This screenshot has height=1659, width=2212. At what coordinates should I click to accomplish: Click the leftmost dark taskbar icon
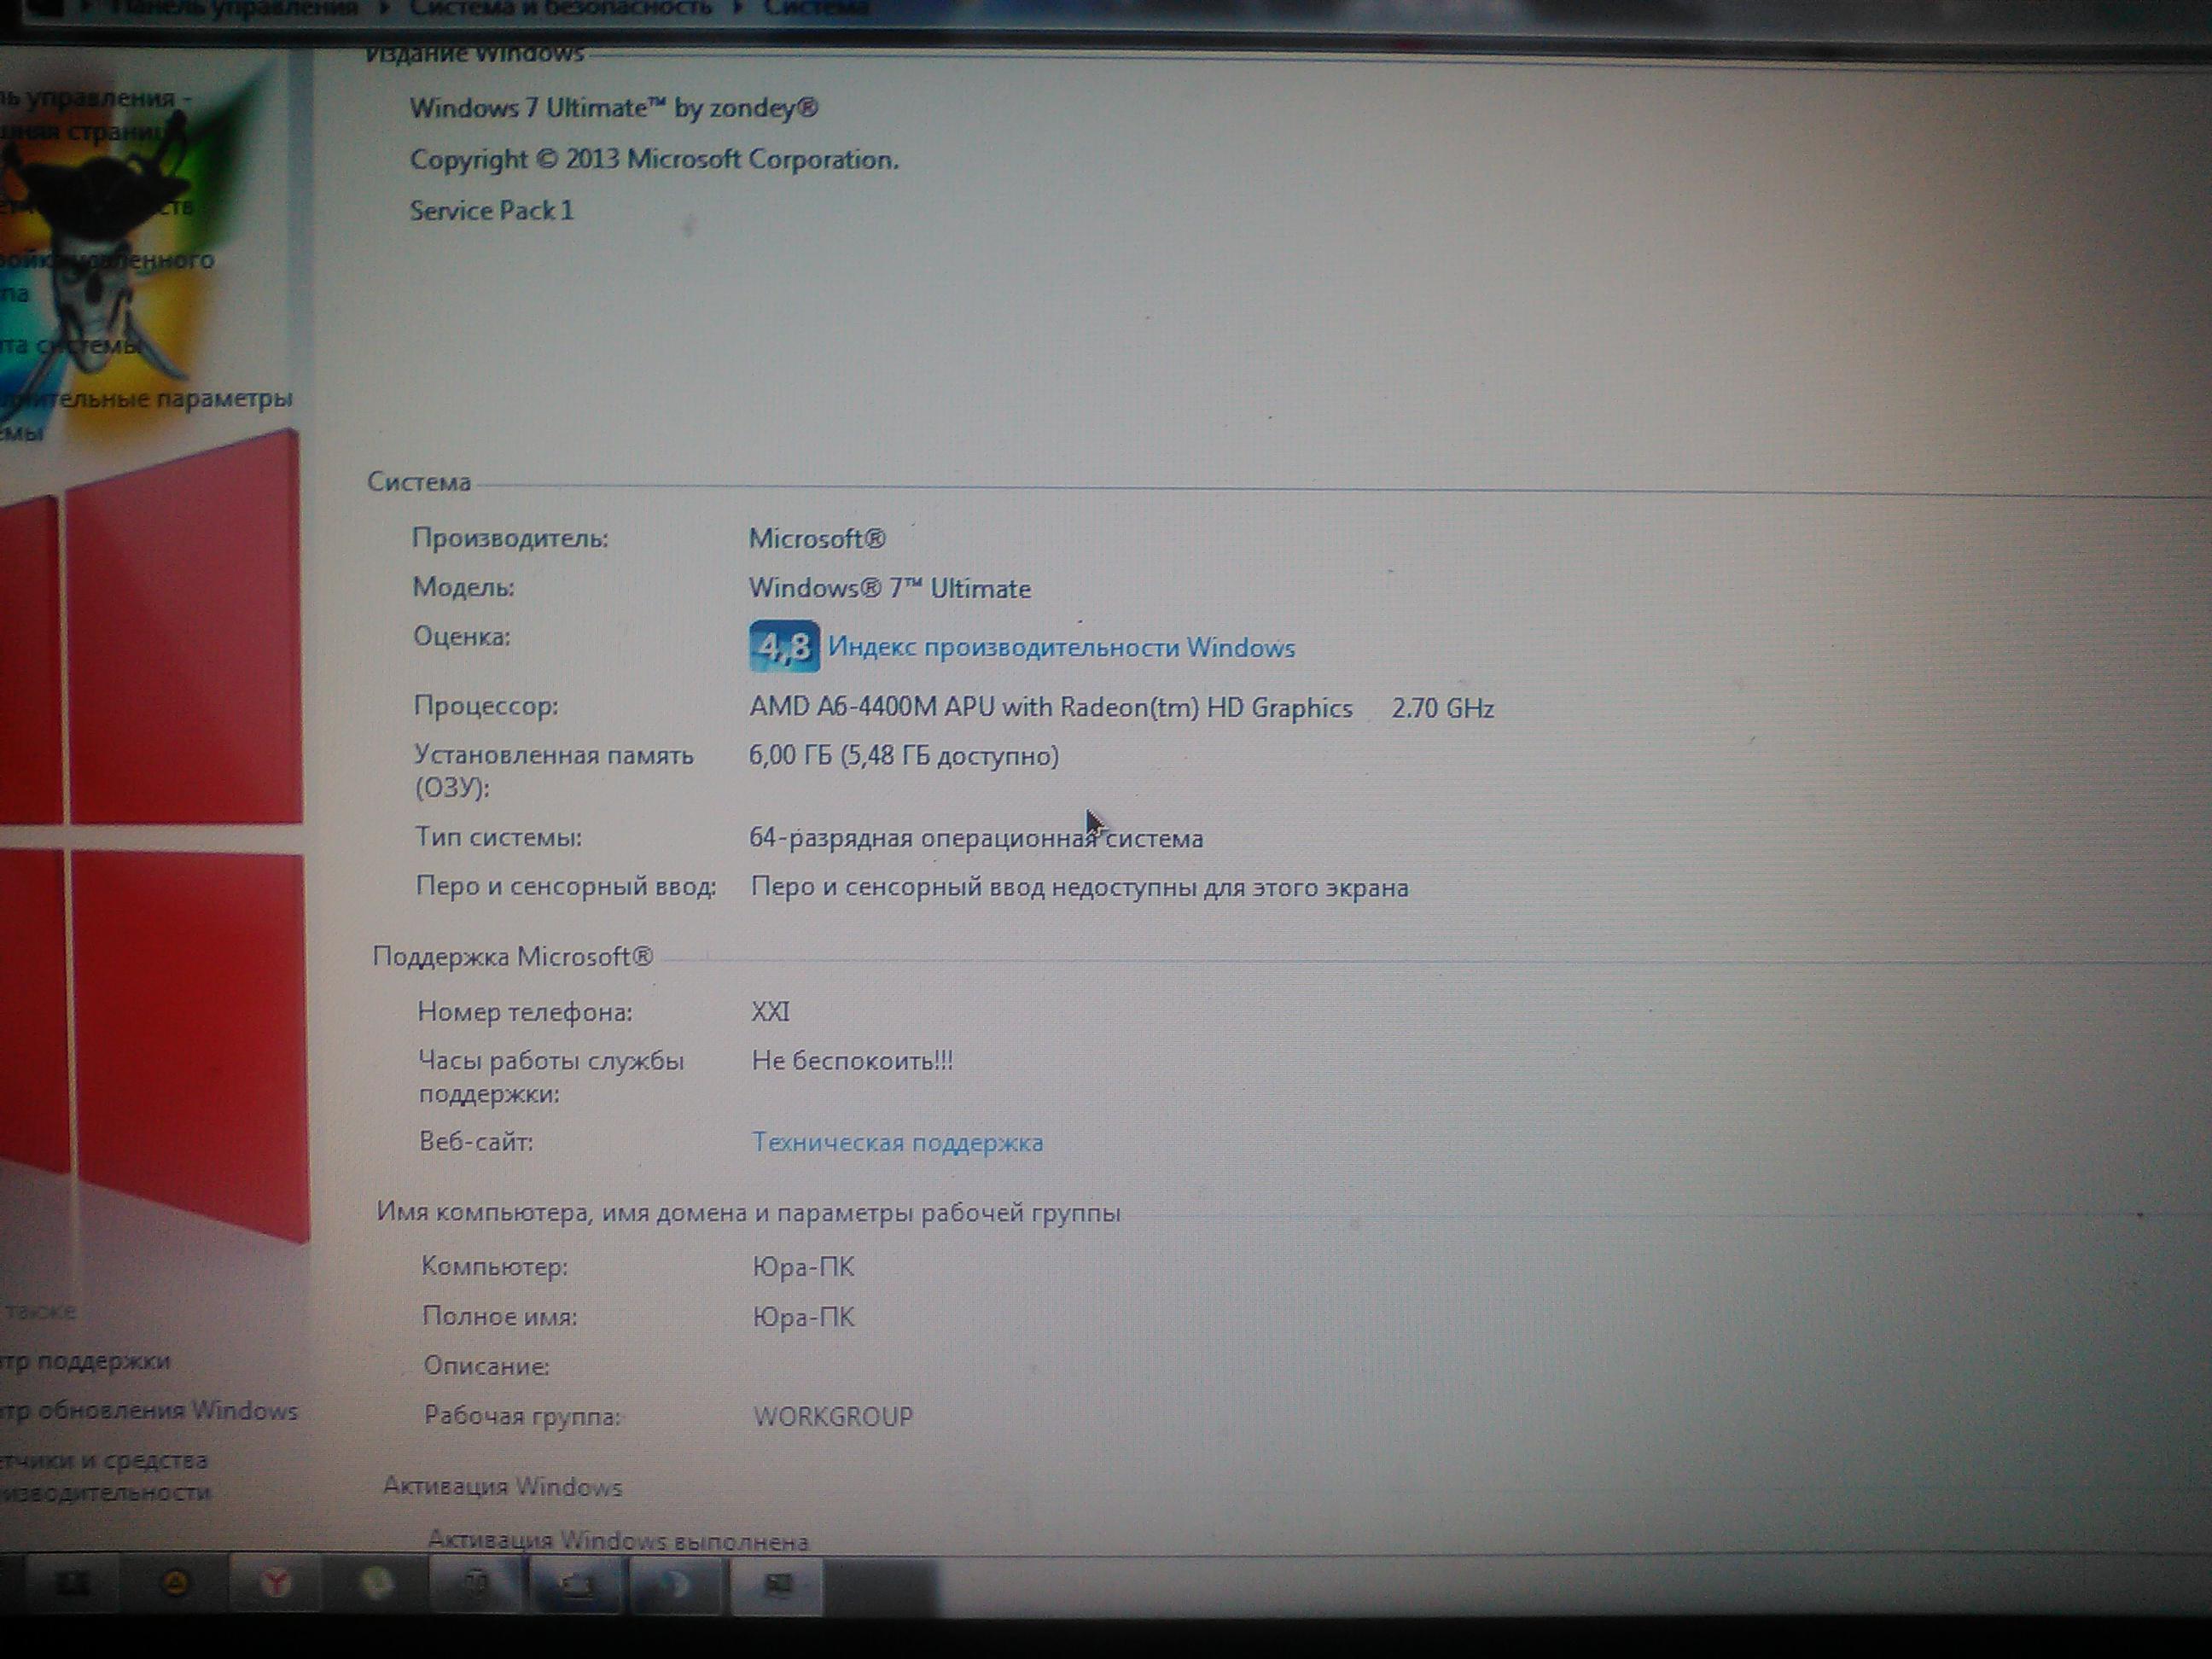(74, 1583)
